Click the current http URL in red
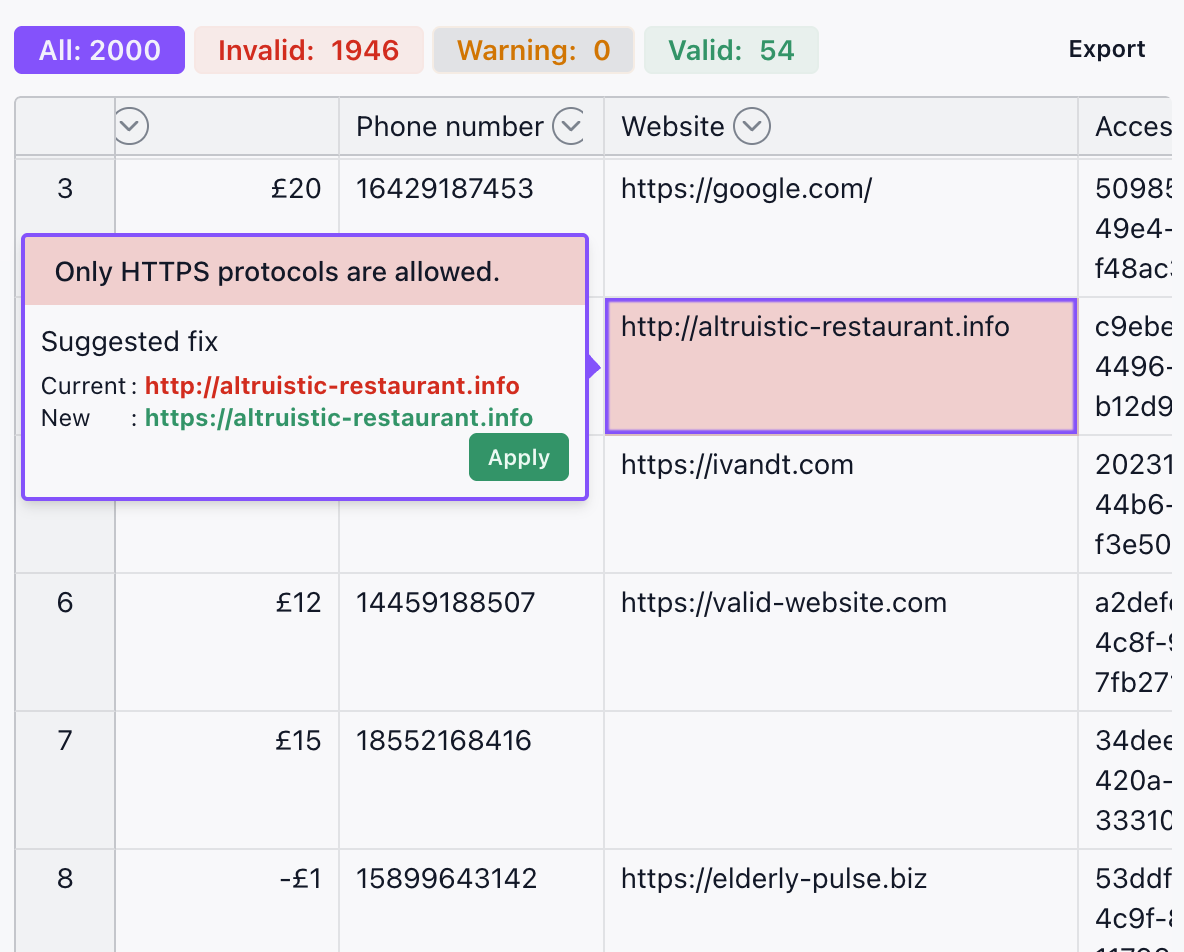Image resolution: width=1184 pixels, height=952 pixels. coord(332,385)
